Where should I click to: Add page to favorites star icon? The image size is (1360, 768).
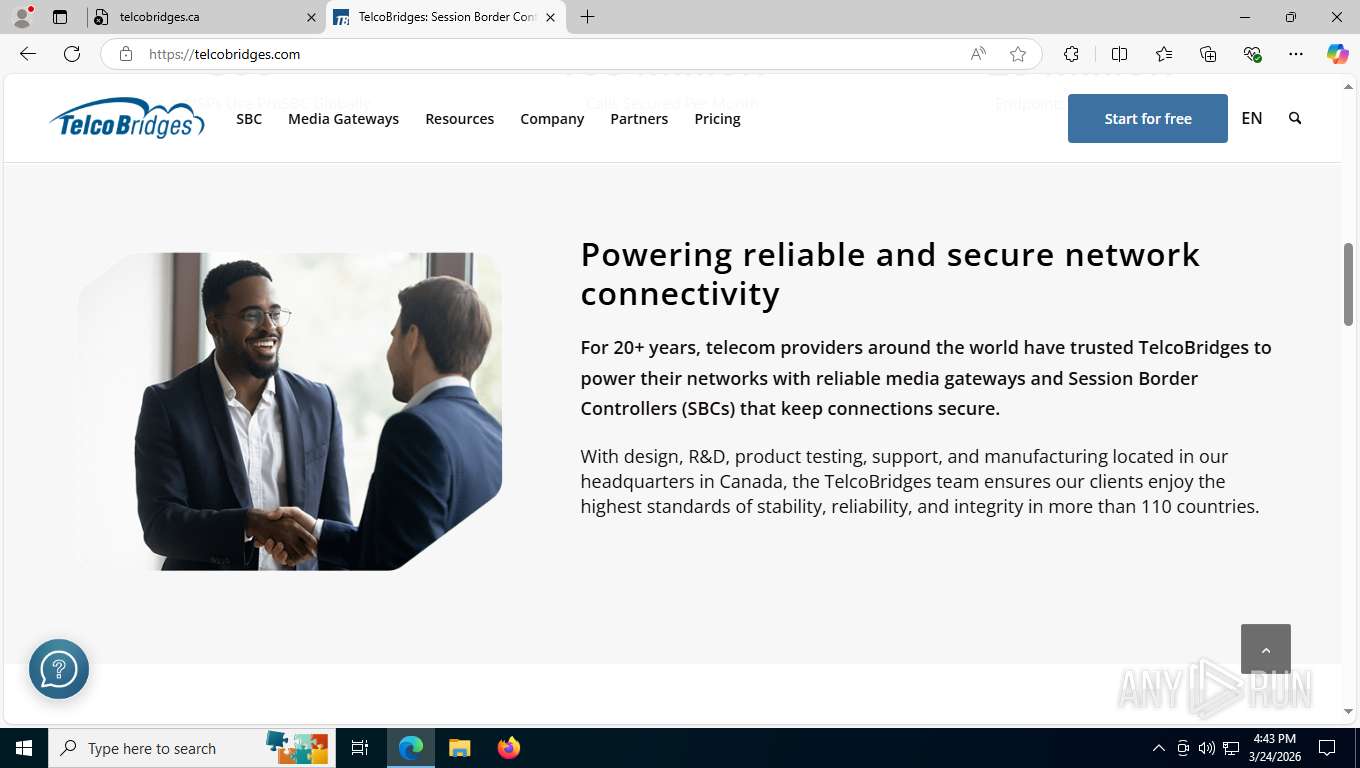(1018, 54)
